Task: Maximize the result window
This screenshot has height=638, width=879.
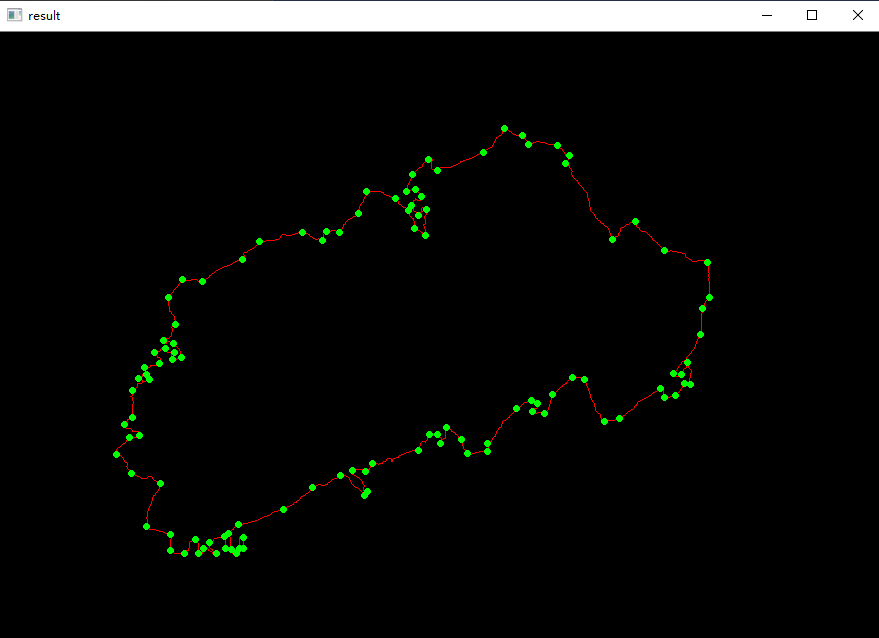Action: point(812,15)
